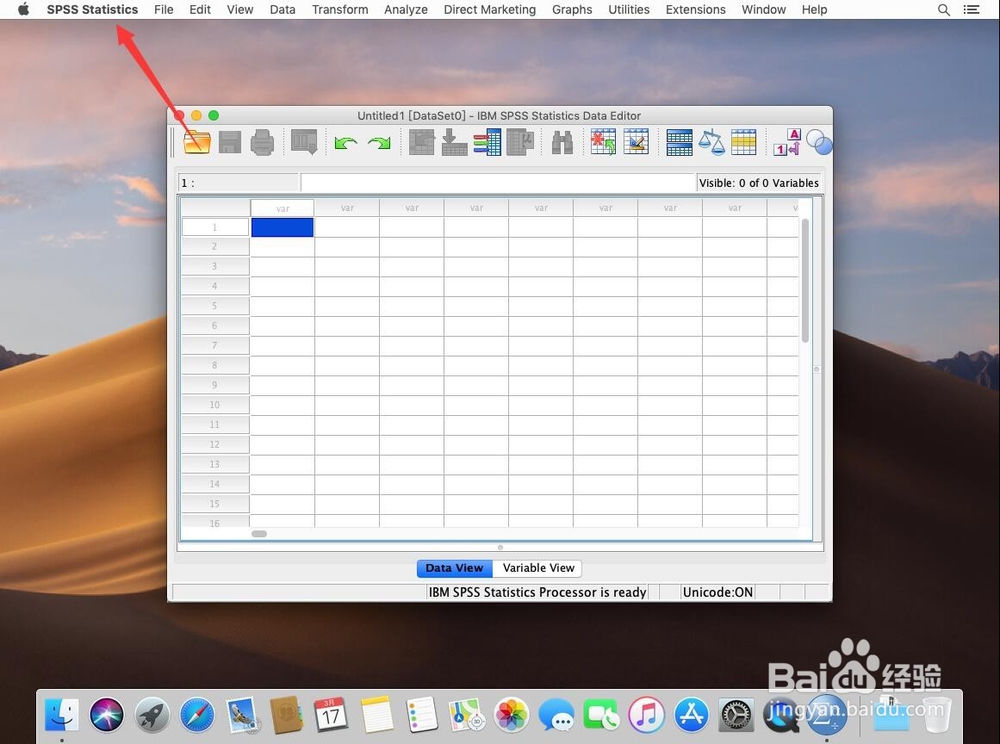
Task: Click the Print icon in the toolbar
Action: click(262, 142)
